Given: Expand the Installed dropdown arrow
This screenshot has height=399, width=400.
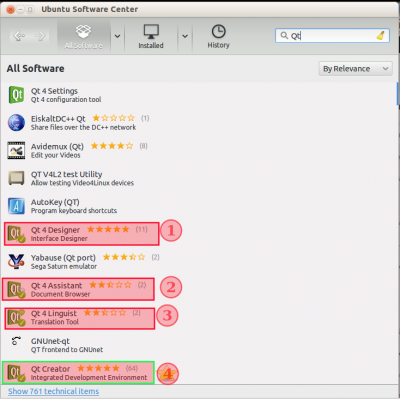Looking at the screenshot, I should [x=185, y=36].
